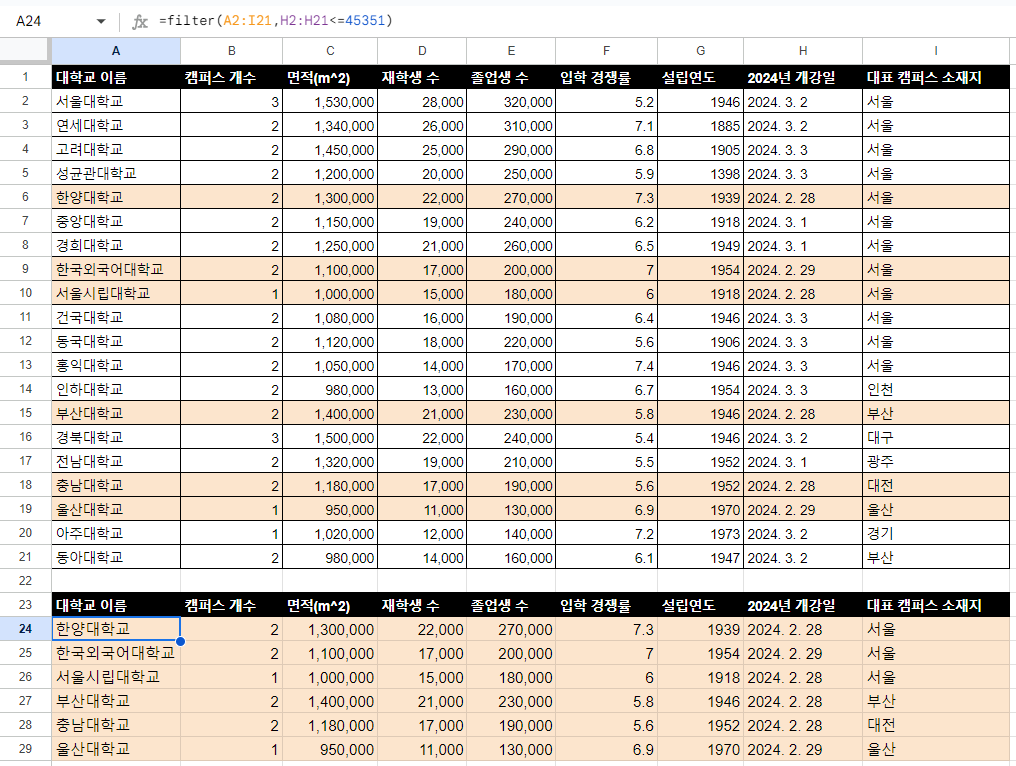This screenshot has width=1016, height=766.
Task: Select column F header
Action: point(606,51)
